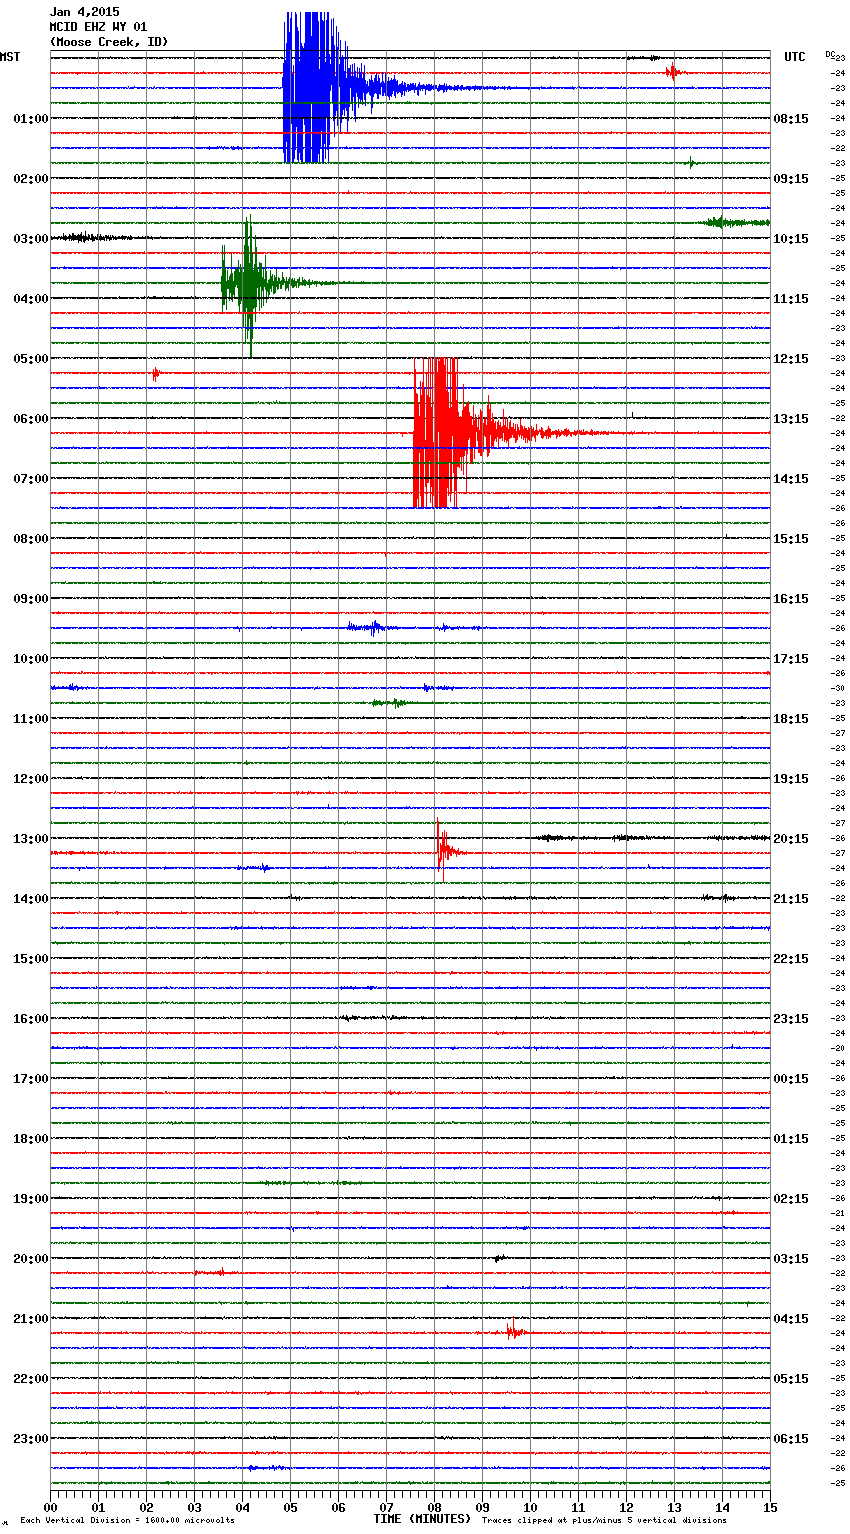The image size is (850, 1534).
Task: Select the '07:00' MST time label
Action: (x=31, y=479)
